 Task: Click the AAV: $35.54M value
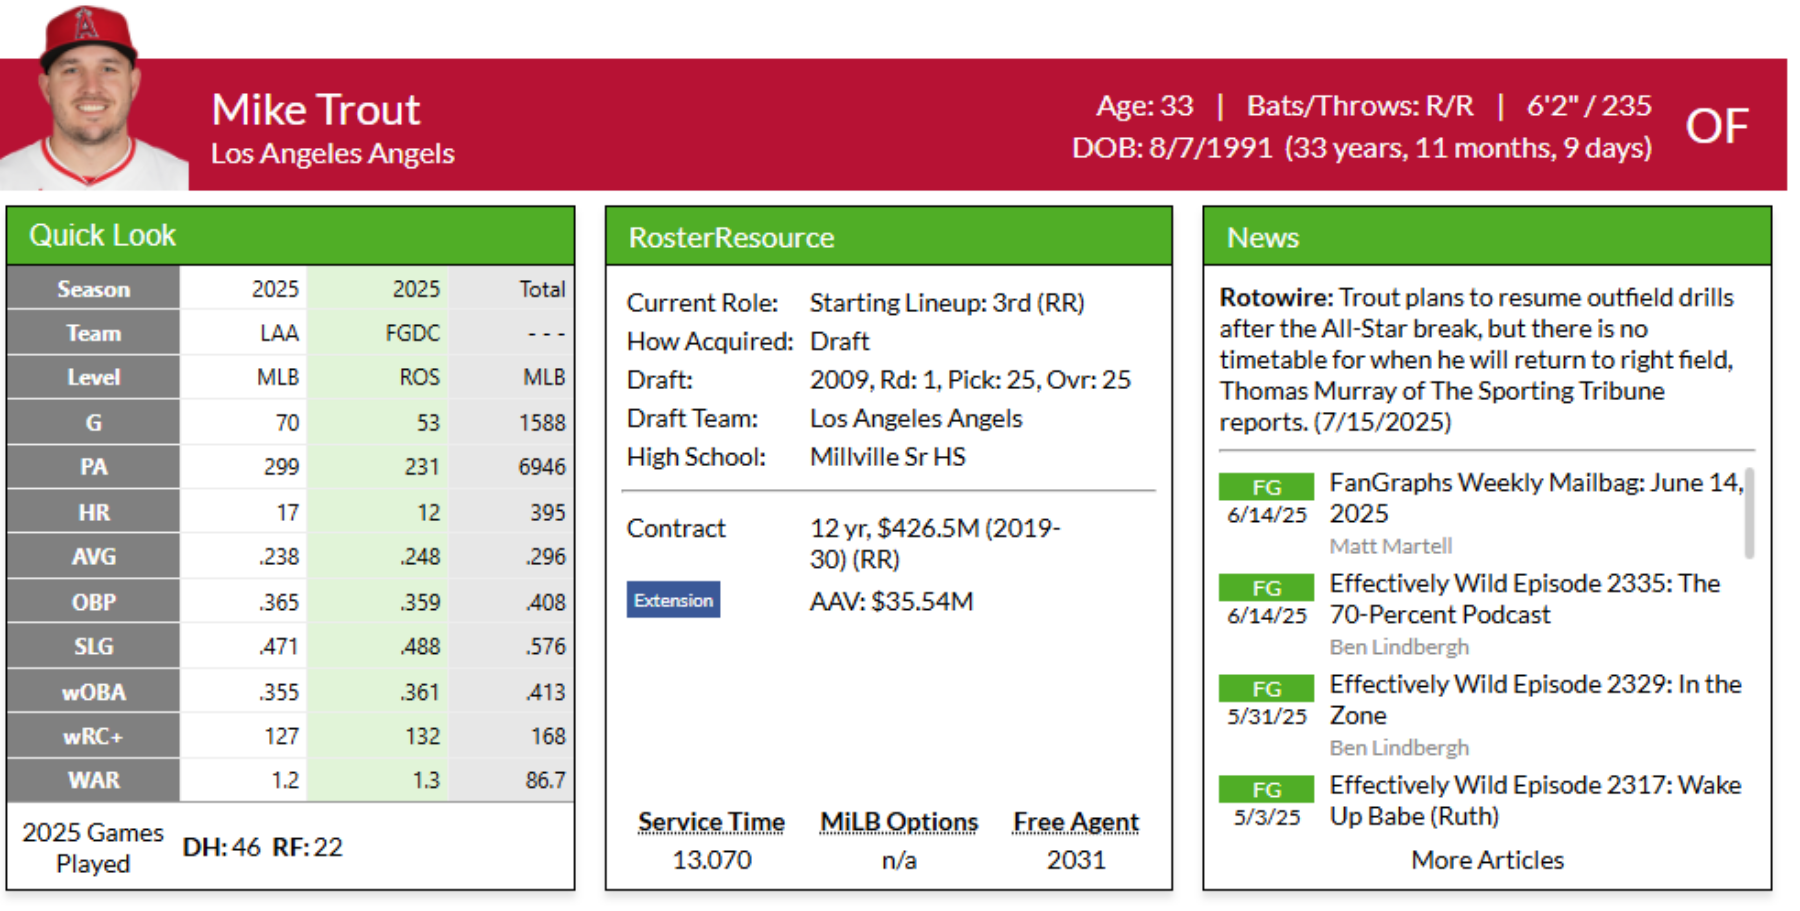[891, 601]
